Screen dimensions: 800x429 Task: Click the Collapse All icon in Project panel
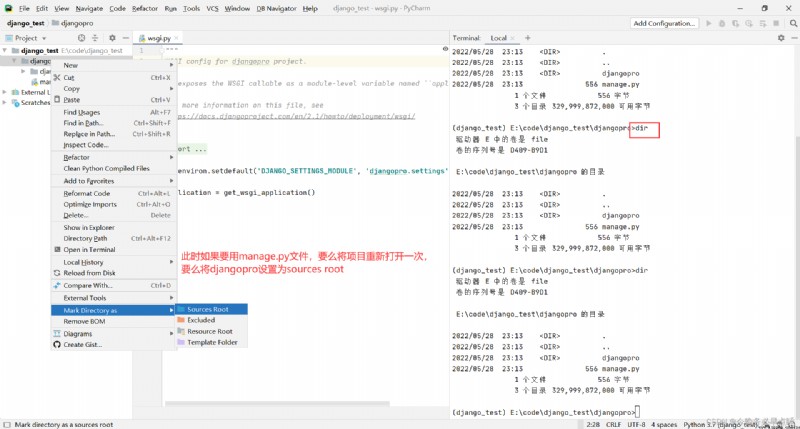tap(95, 38)
